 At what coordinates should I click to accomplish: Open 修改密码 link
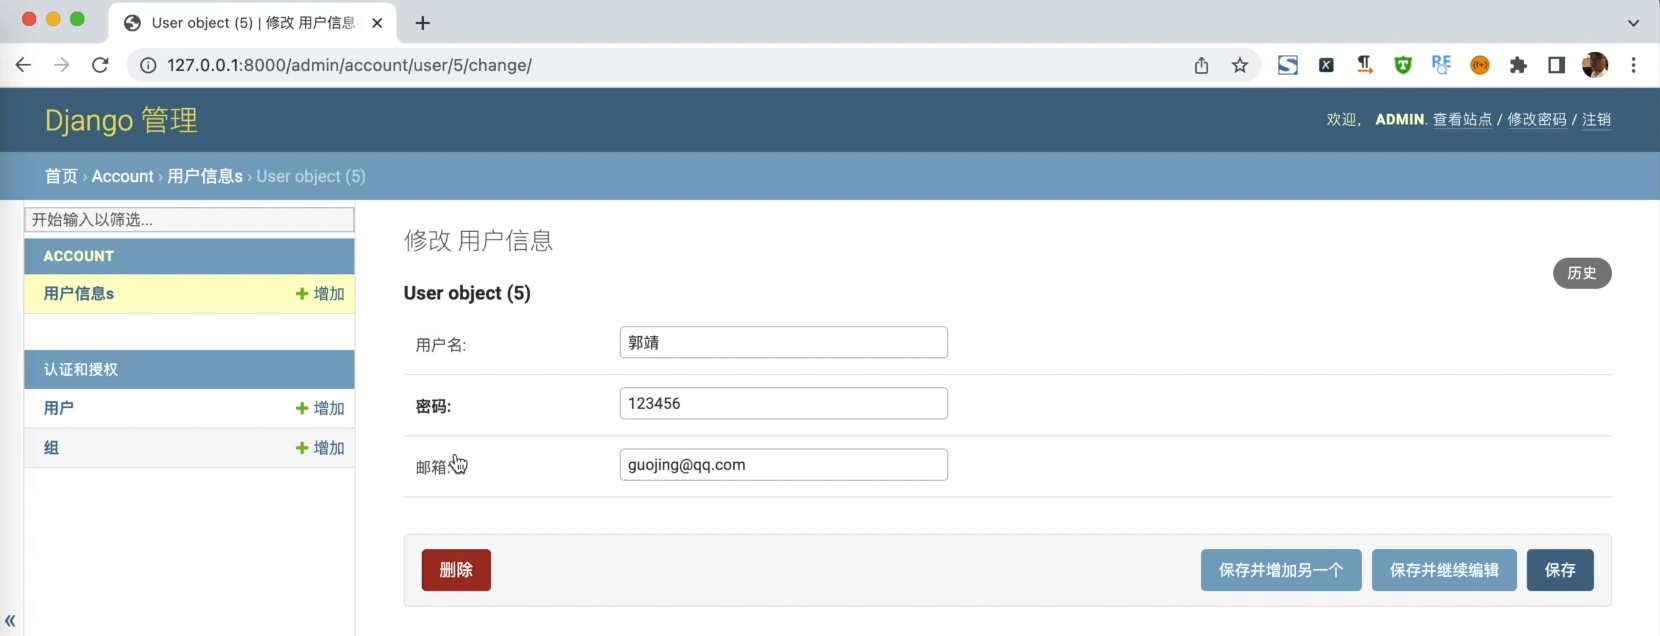pos(1537,120)
